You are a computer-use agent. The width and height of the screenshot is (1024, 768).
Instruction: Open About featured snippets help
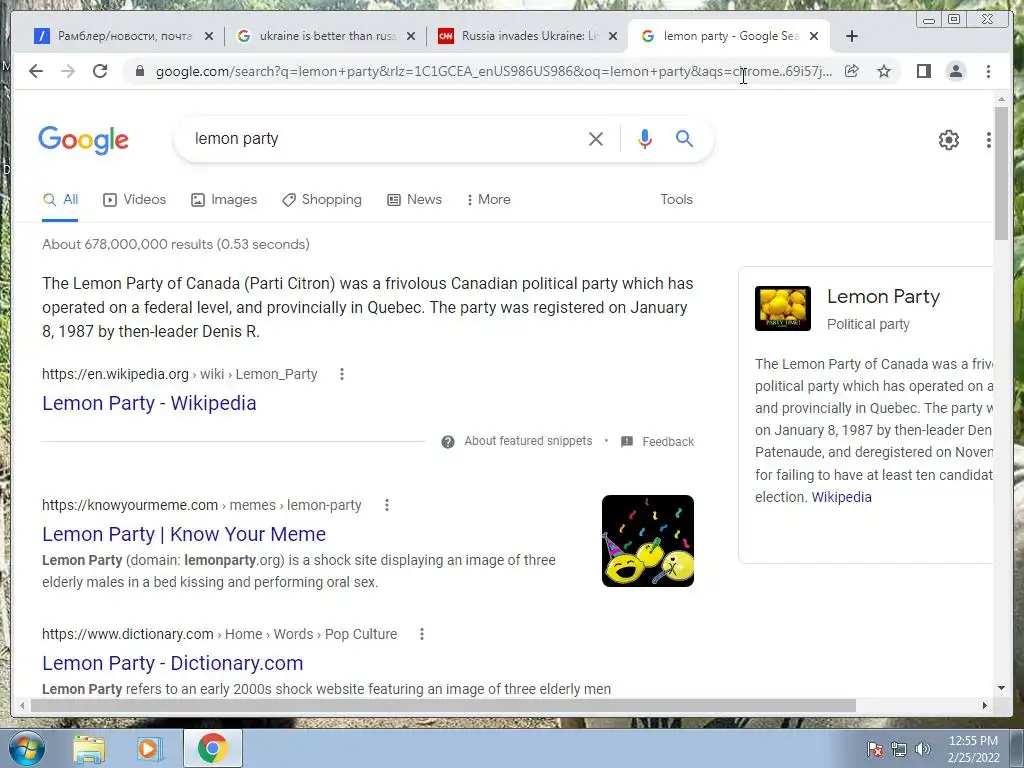[517, 441]
